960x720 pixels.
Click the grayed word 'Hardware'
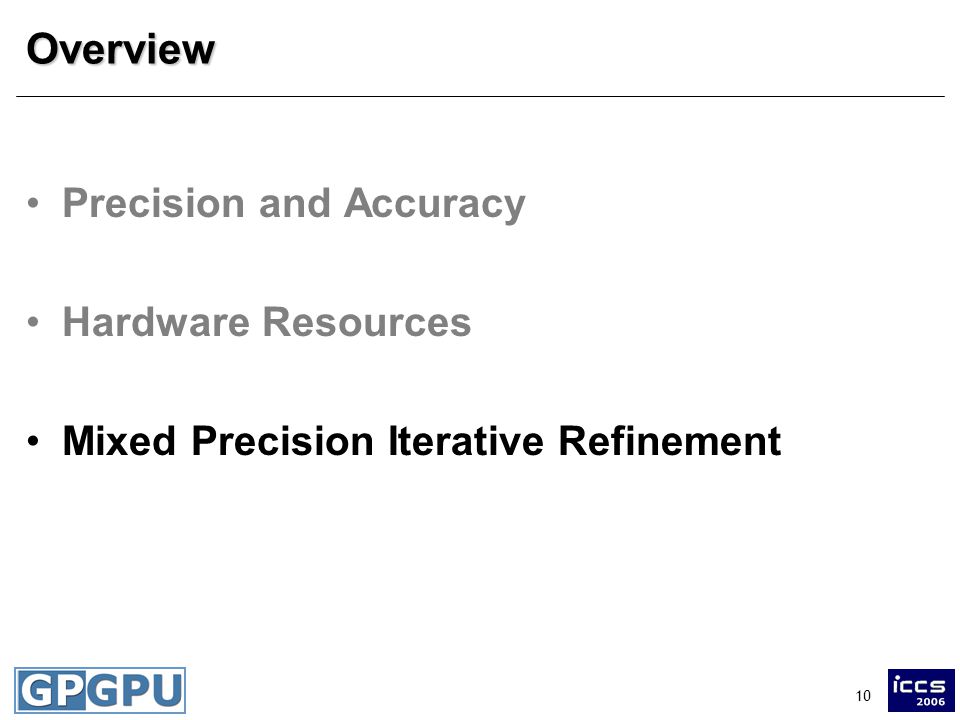click(156, 321)
